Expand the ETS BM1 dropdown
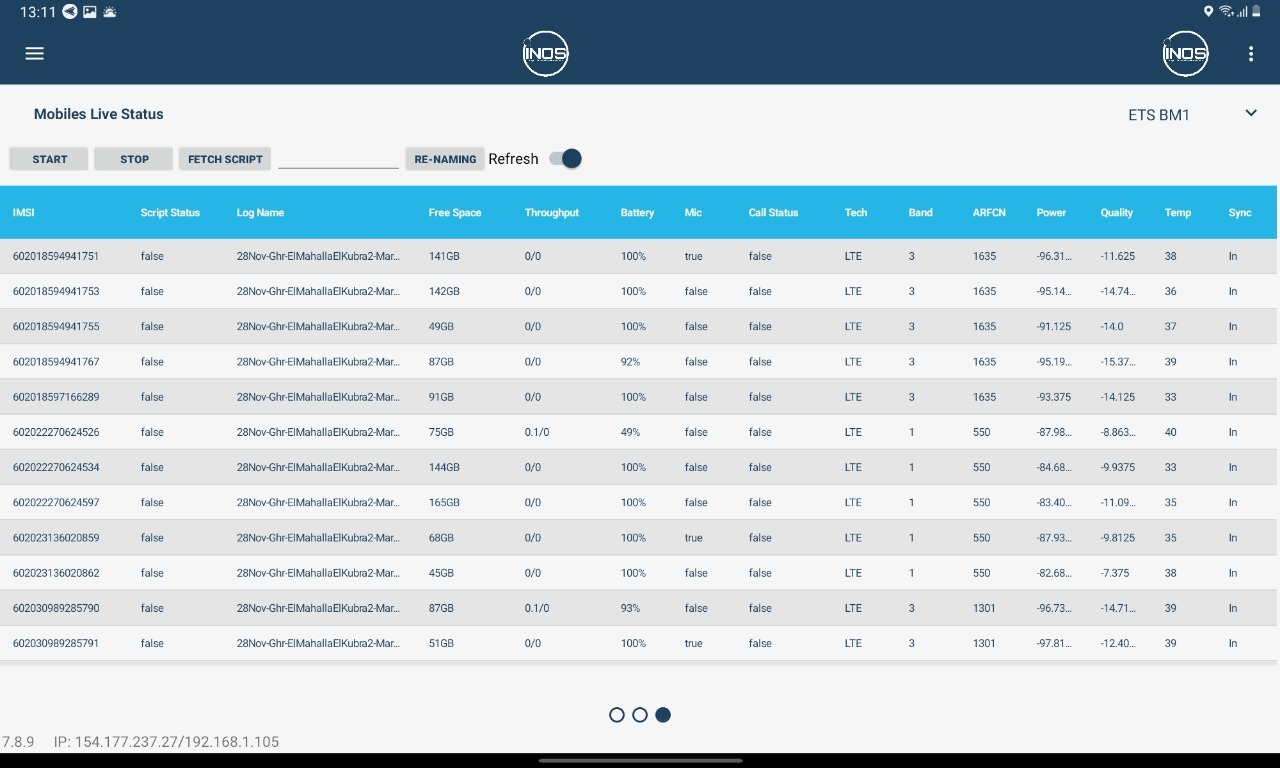The width and height of the screenshot is (1280, 768). pyautogui.click(x=1250, y=113)
